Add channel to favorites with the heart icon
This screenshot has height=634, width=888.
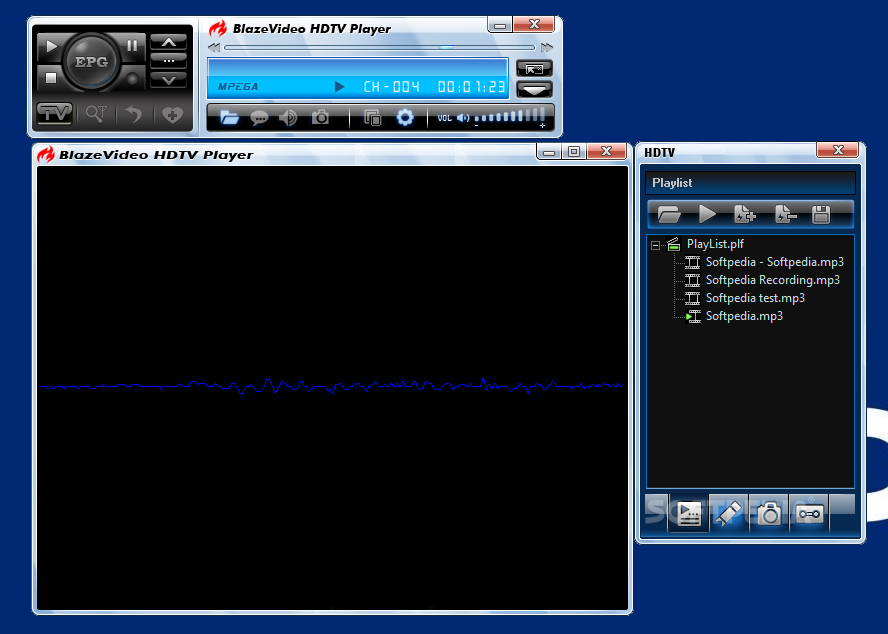click(172, 114)
